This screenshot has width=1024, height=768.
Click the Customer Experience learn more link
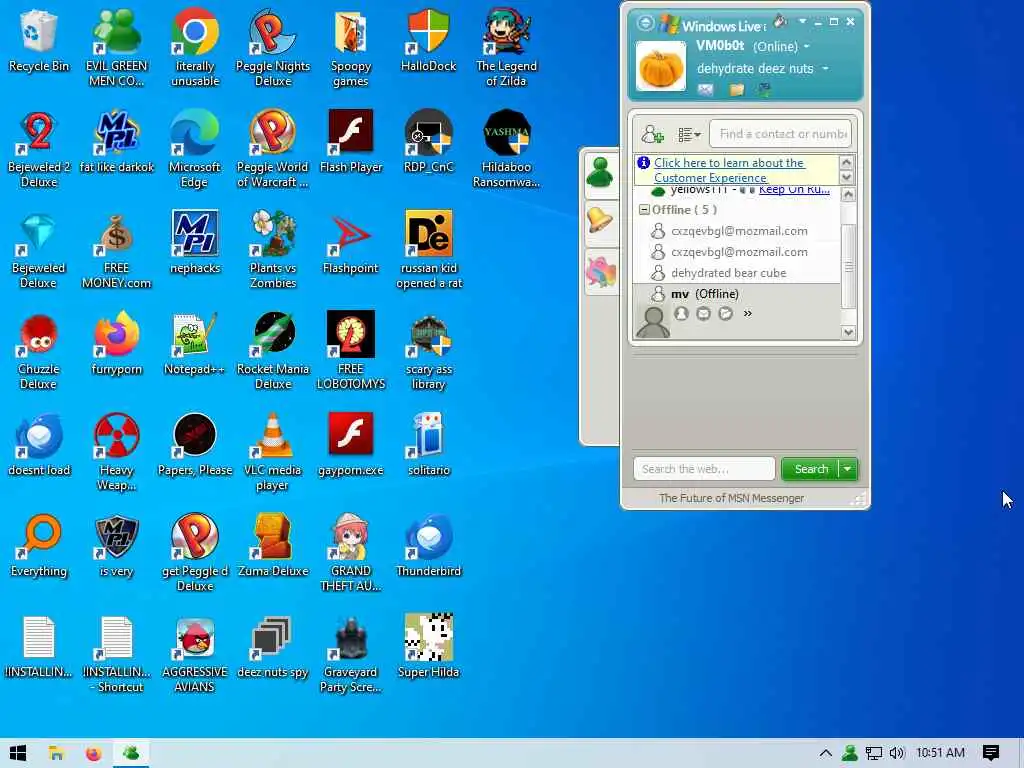click(x=729, y=170)
